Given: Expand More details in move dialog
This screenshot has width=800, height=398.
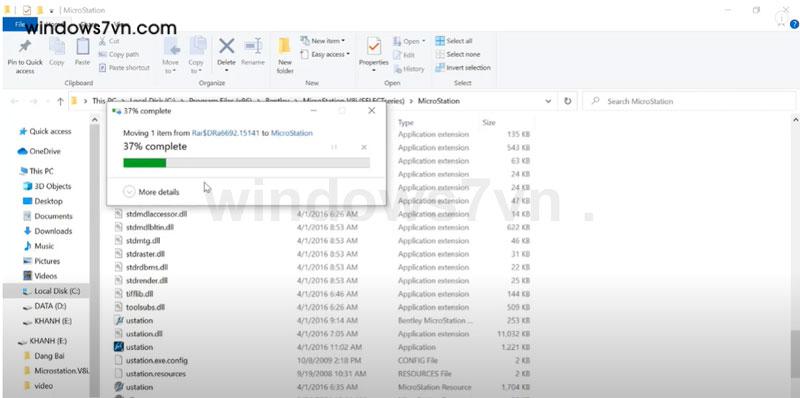Looking at the screenshot, I should 152,192.
